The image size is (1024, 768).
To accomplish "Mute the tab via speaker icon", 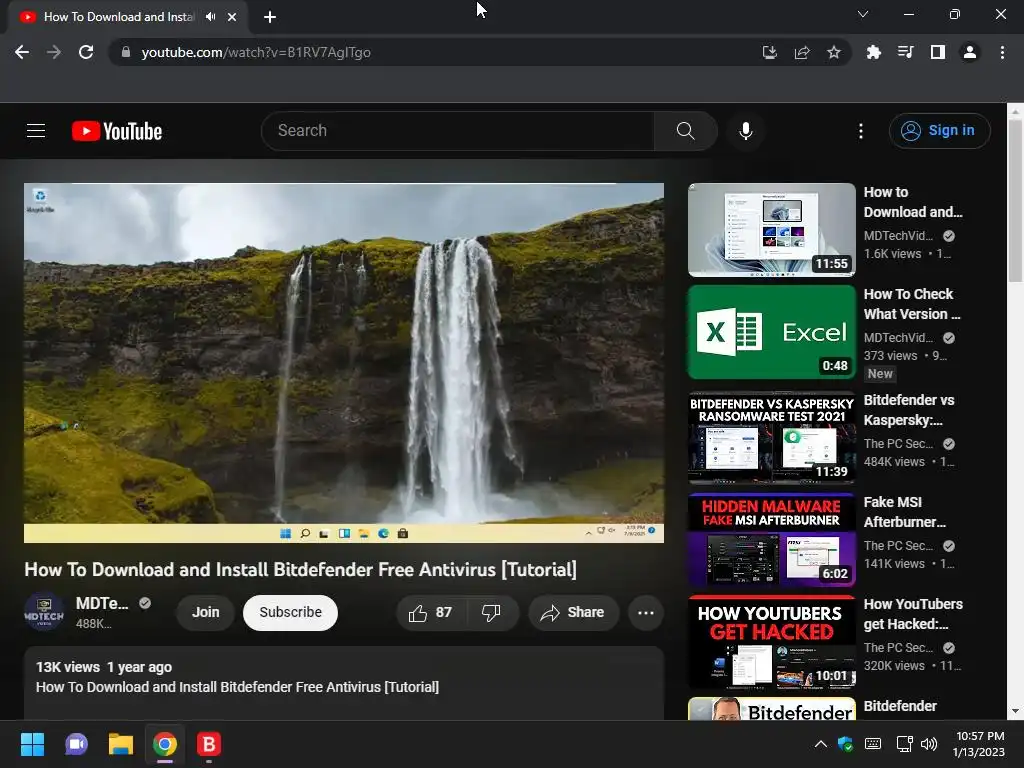I will pos(210,17).
